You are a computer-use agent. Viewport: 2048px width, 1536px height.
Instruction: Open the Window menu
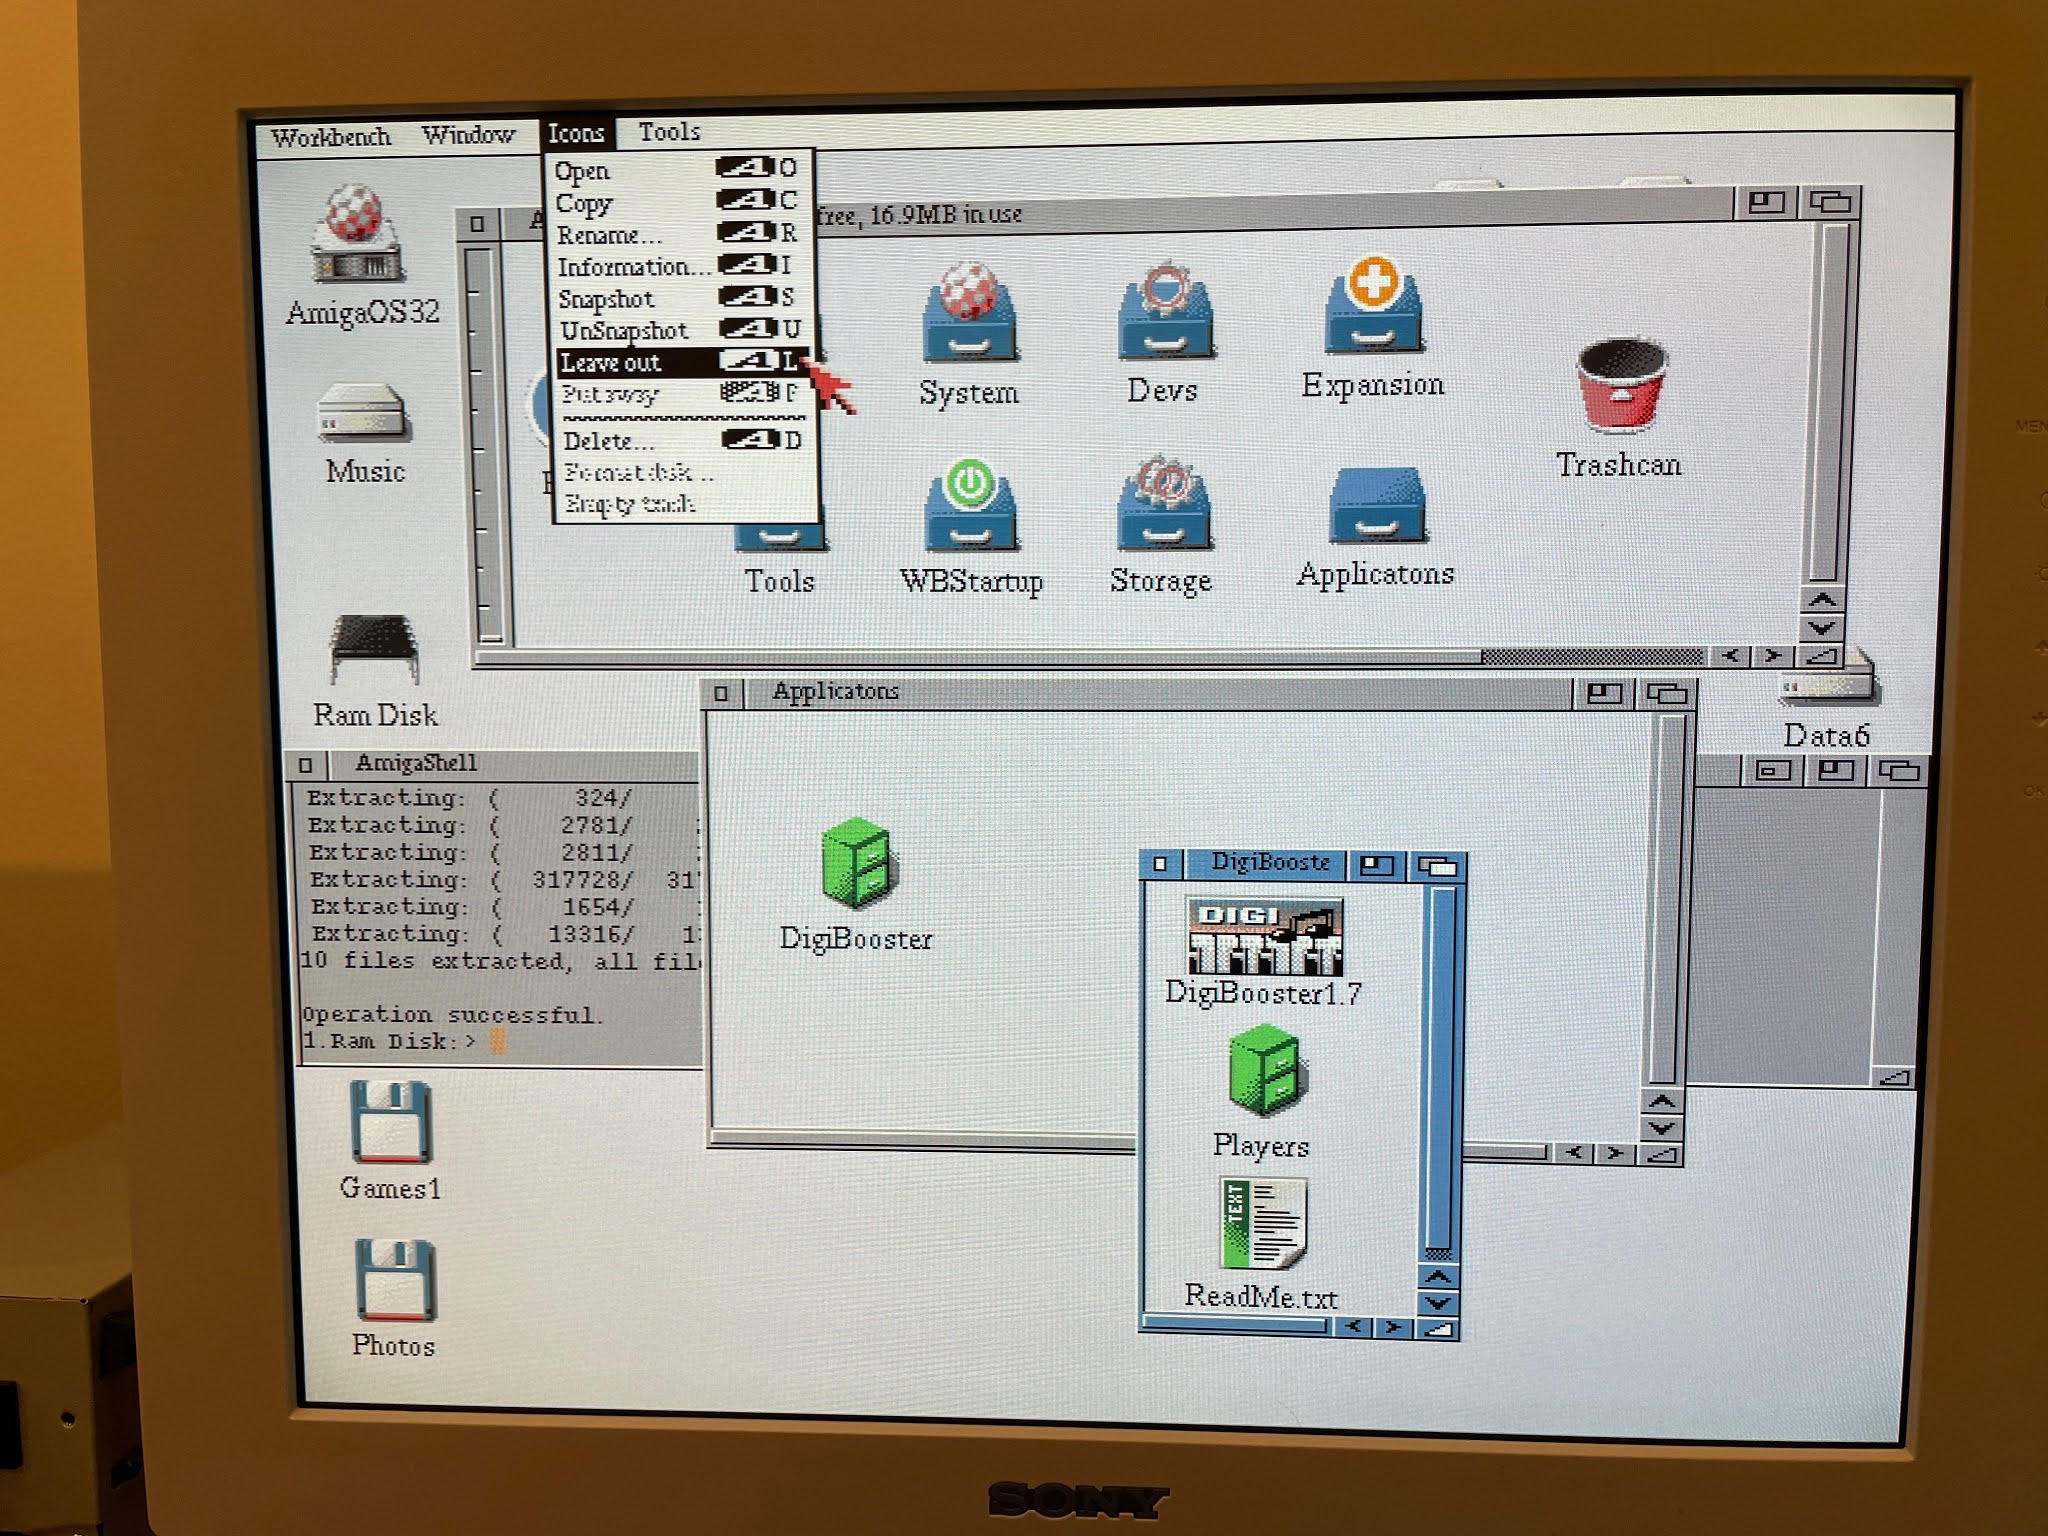[468, 134]
